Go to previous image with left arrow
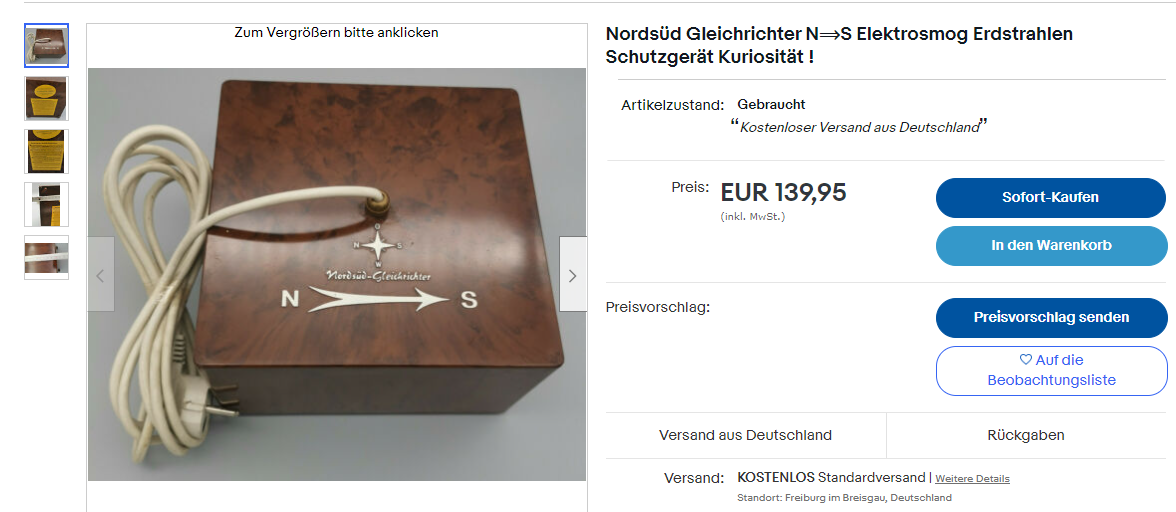Viewport: 1176px width, 512px height. coord(101,274)
